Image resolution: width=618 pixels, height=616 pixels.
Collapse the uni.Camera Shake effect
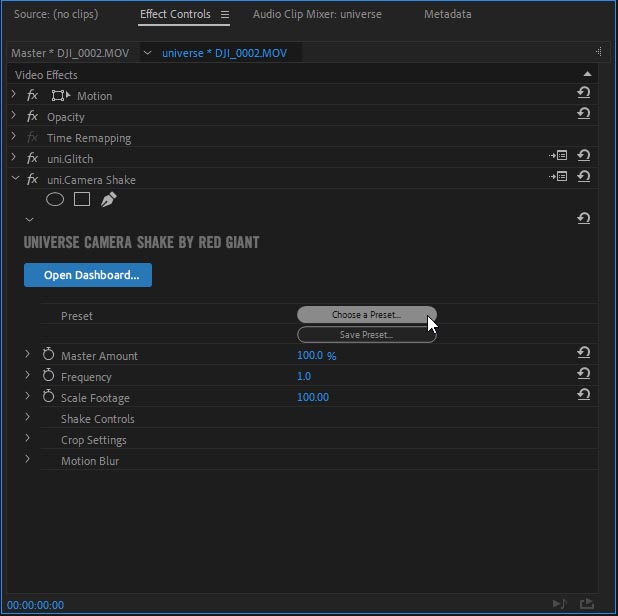click(15, 179)
